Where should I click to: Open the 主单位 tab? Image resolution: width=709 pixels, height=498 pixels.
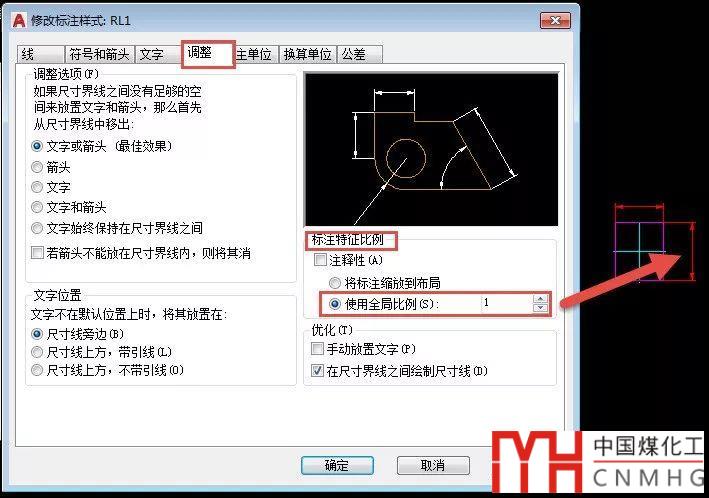254,54
